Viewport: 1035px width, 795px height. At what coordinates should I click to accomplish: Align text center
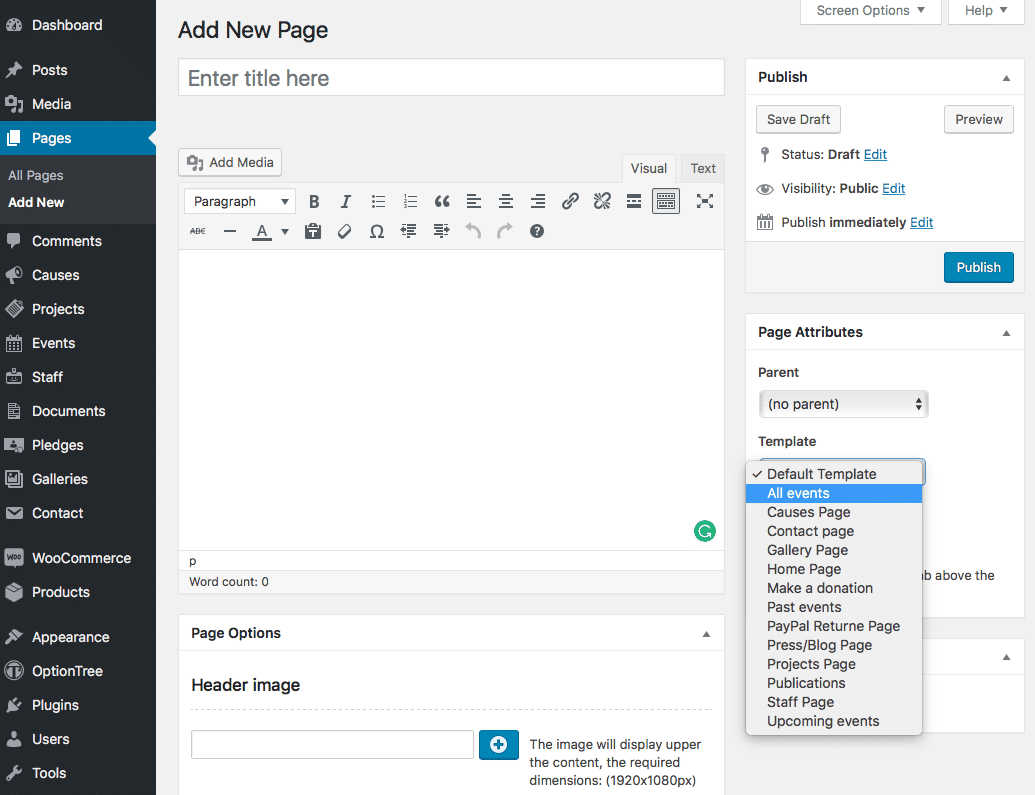tap(506, 201)
